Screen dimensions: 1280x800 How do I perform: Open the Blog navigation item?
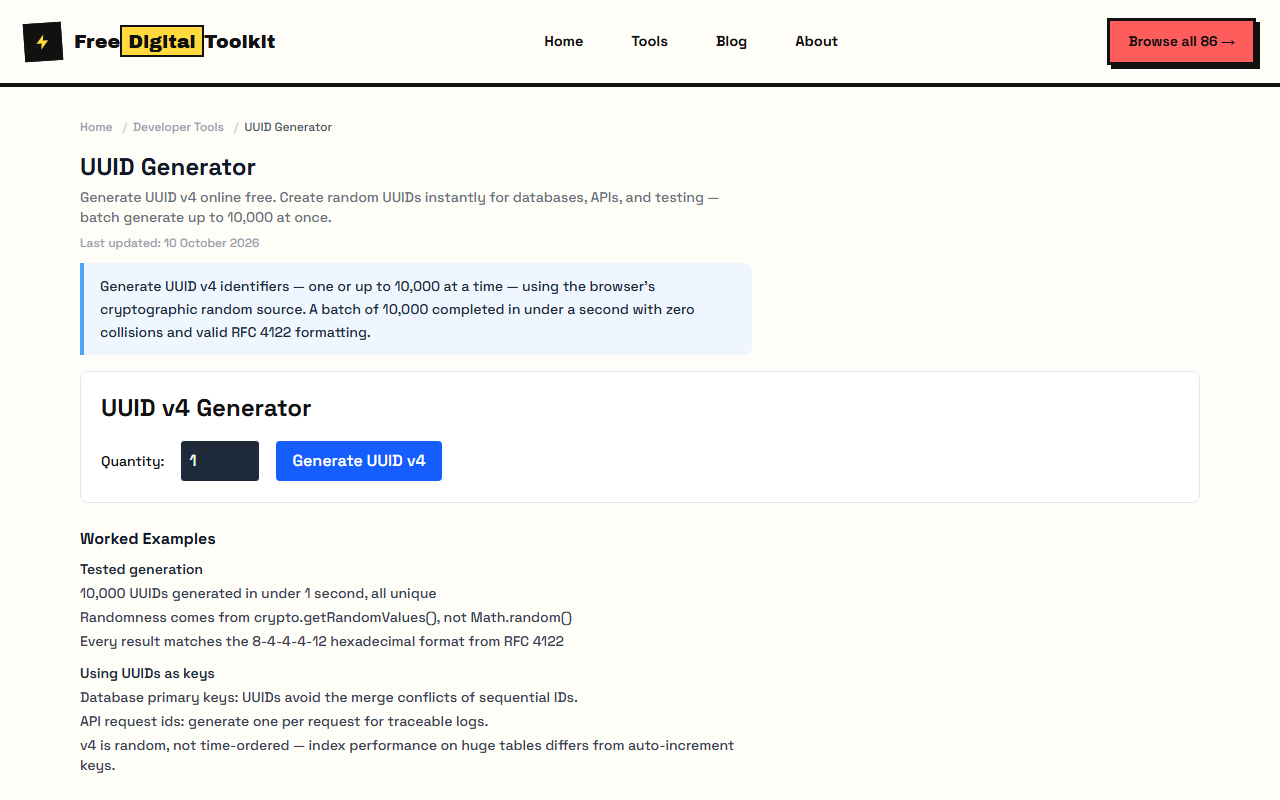pos(732,42)
